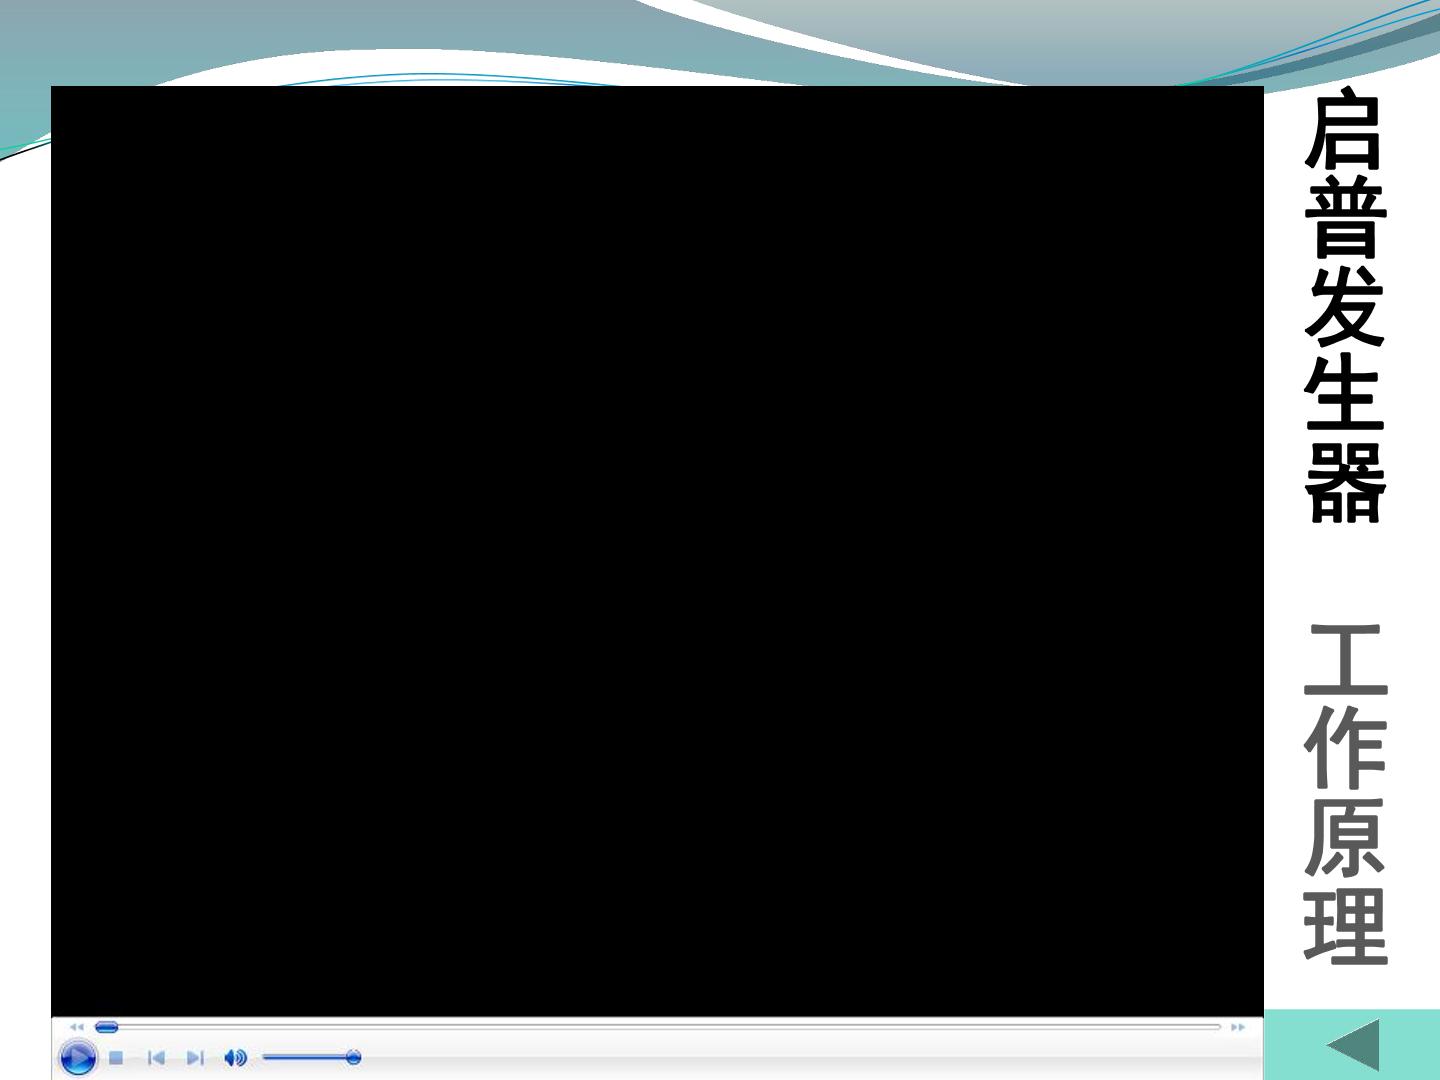Select the 启普发生器 title text
Image resolution: width=1440 pixels, height=1080 pixels.
[x=1346, y=306]
